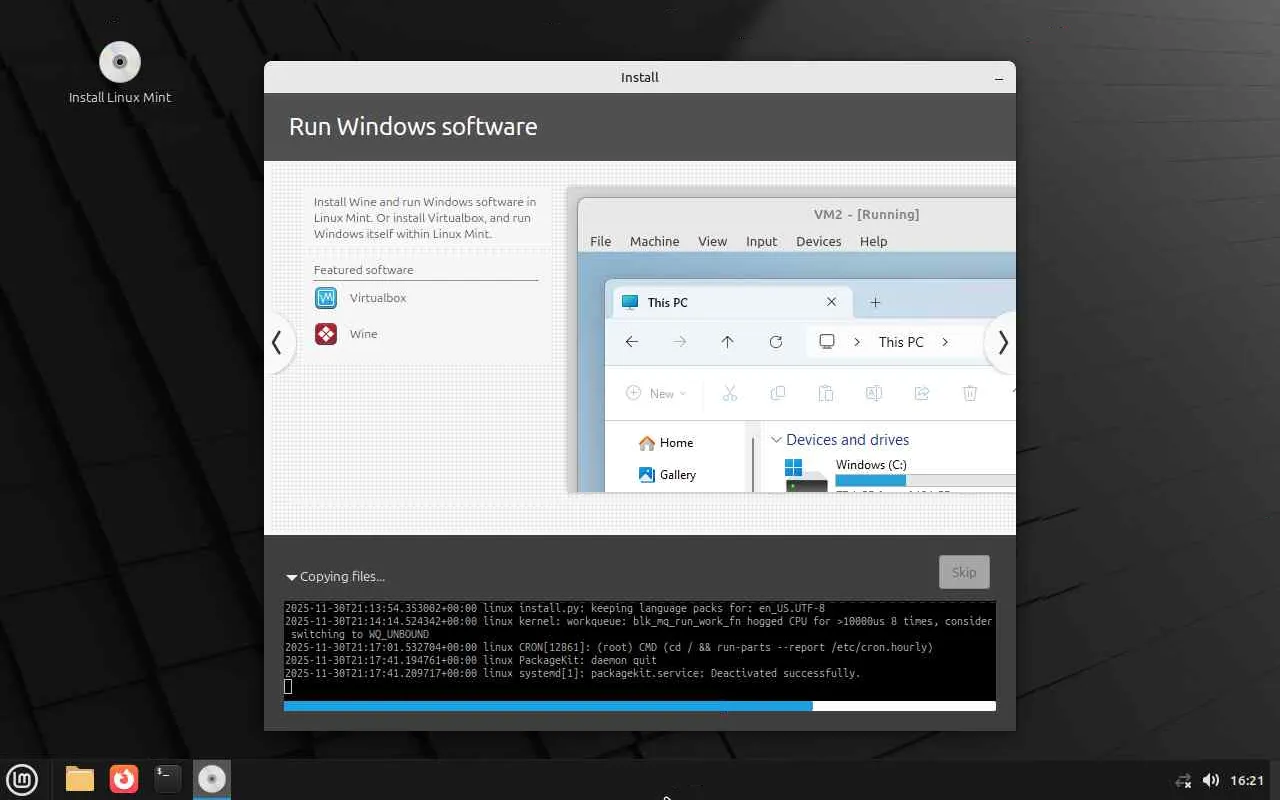The image size is (1280, 800).
Task: Open the Help menu in VM2 screenshot
Action: 874,241
